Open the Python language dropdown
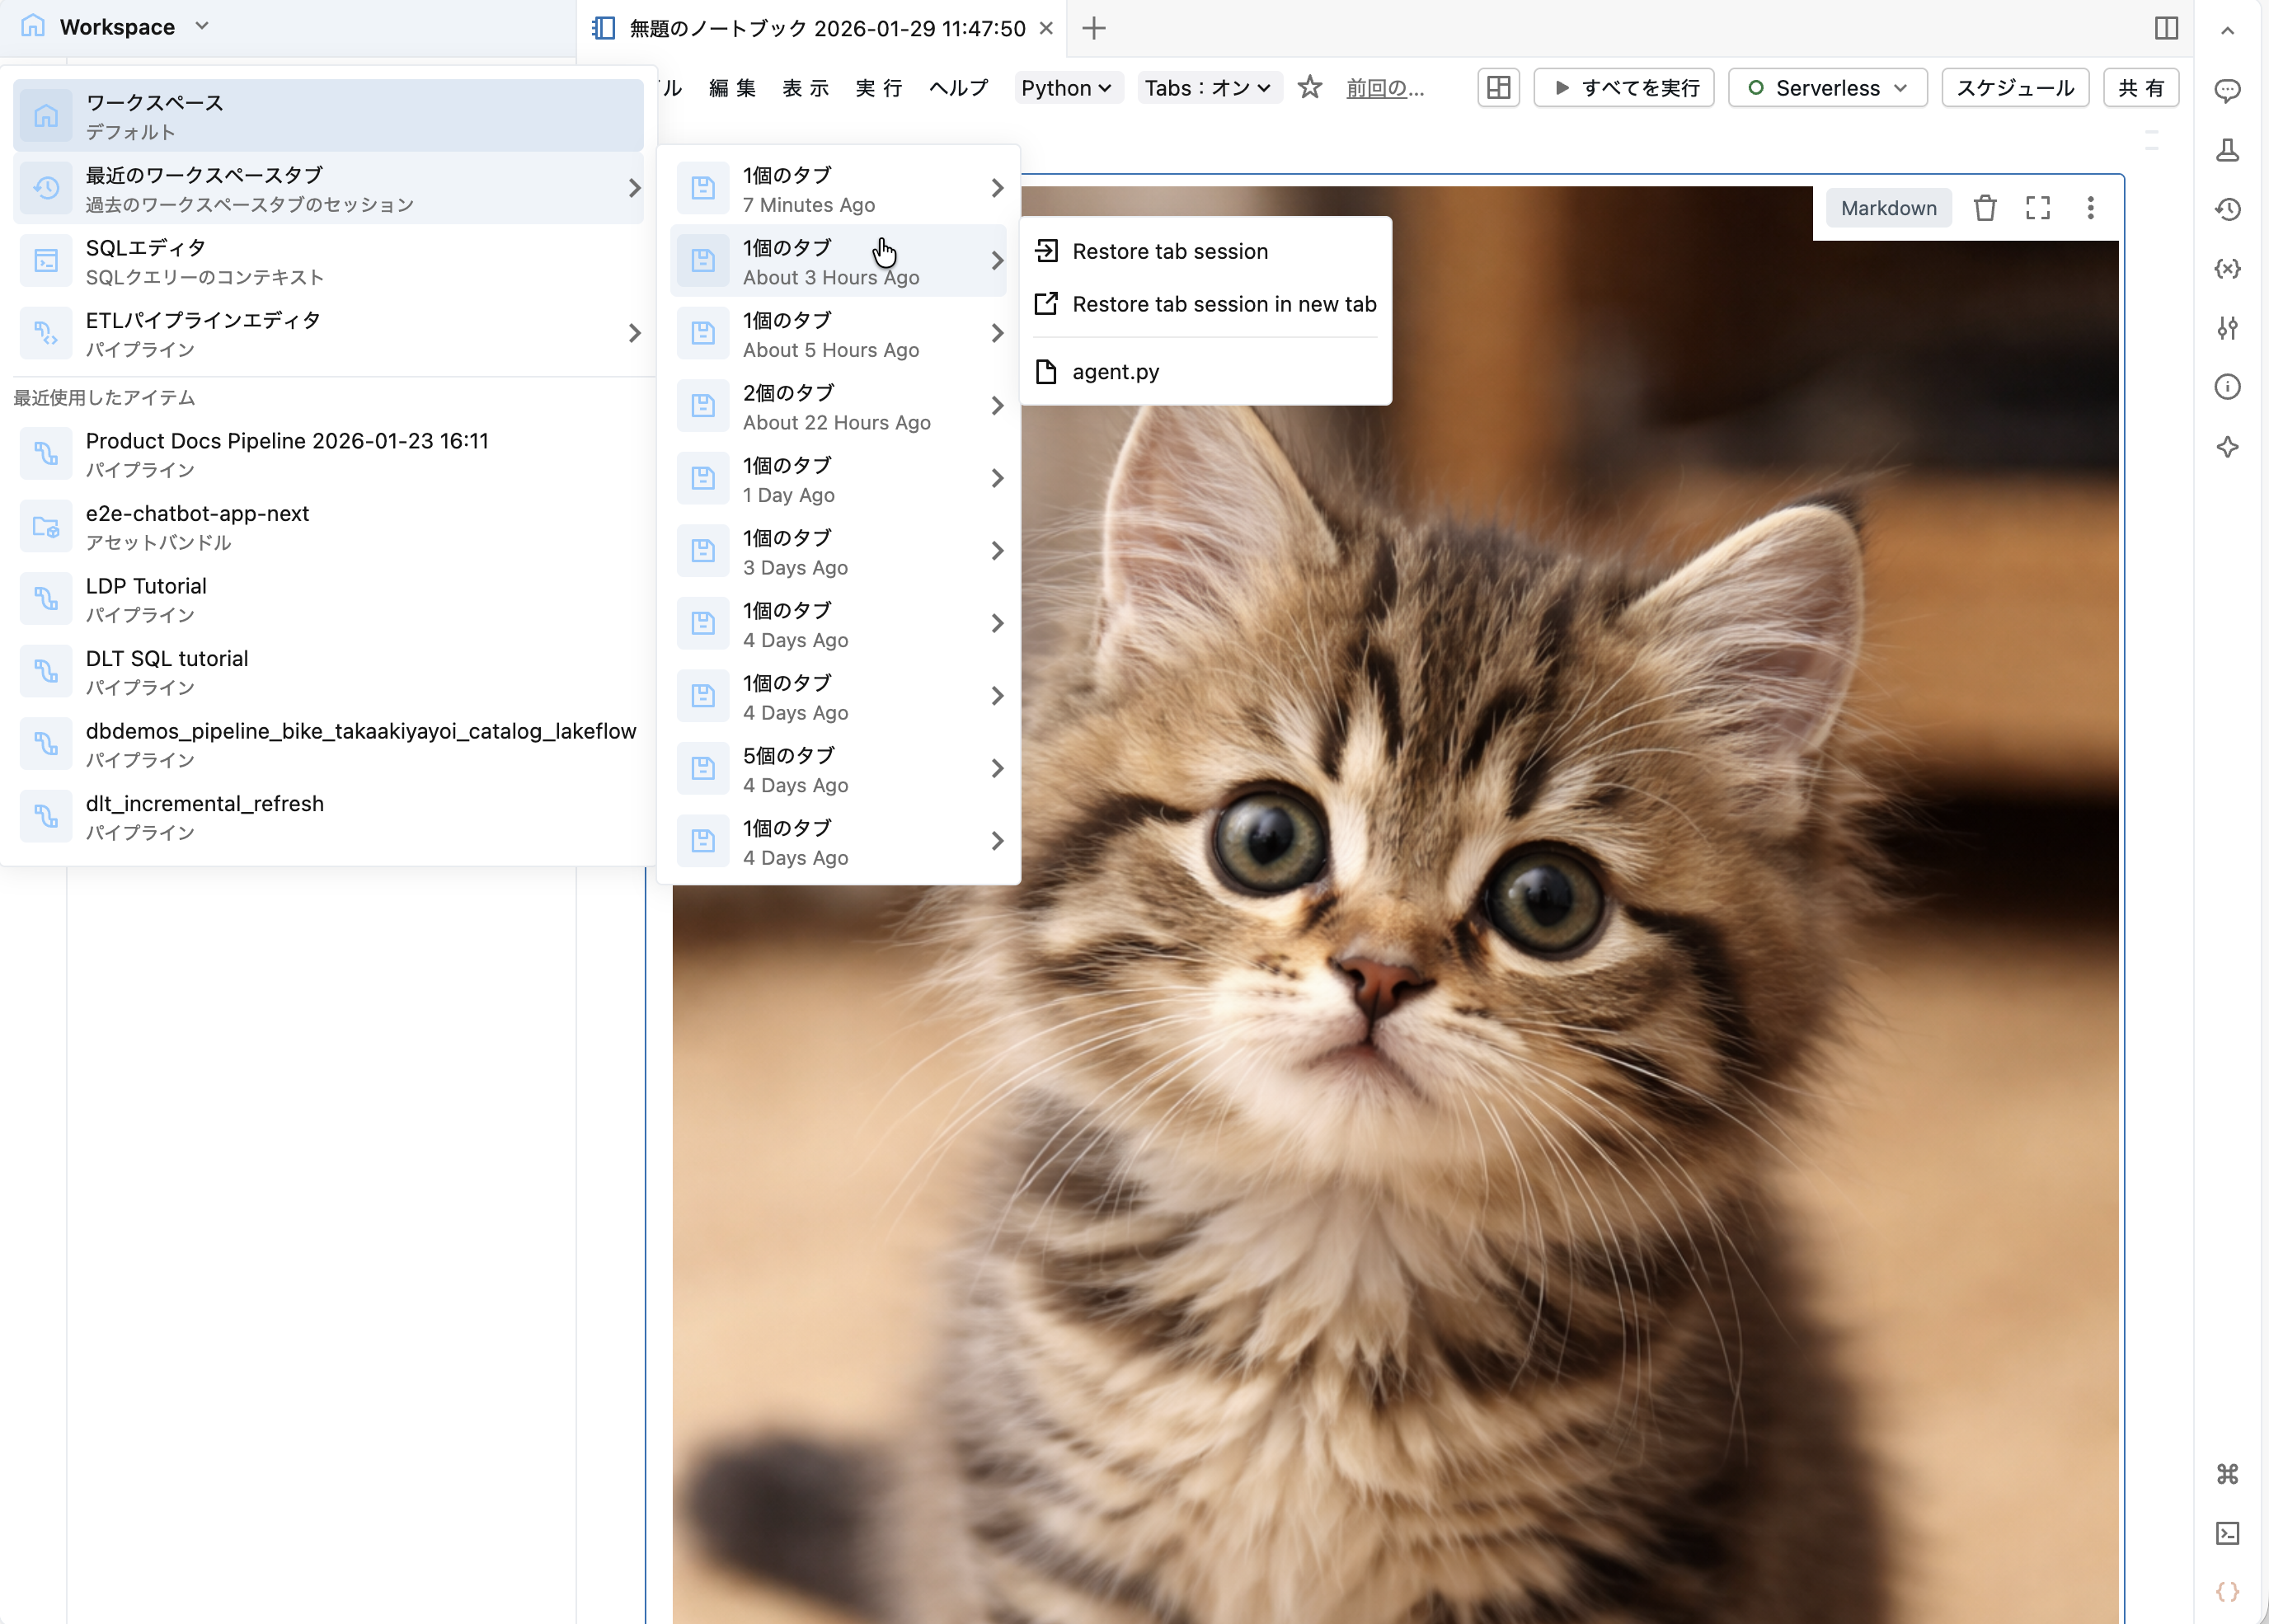Screen dimensions: 2269x1624 1066,88
